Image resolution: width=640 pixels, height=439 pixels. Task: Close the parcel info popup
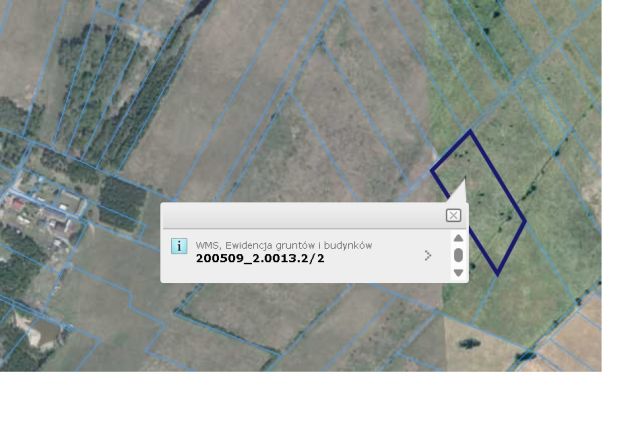pos(453,215)
